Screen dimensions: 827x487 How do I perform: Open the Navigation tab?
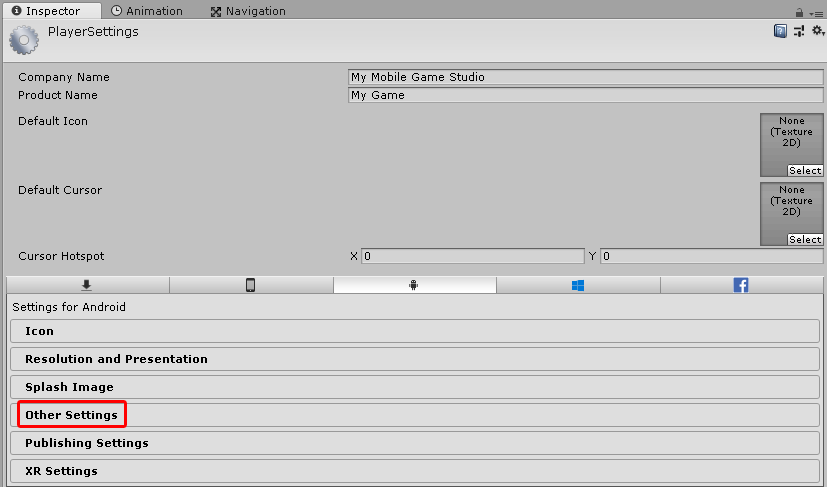pyautogui.click(x=248, y=11)
